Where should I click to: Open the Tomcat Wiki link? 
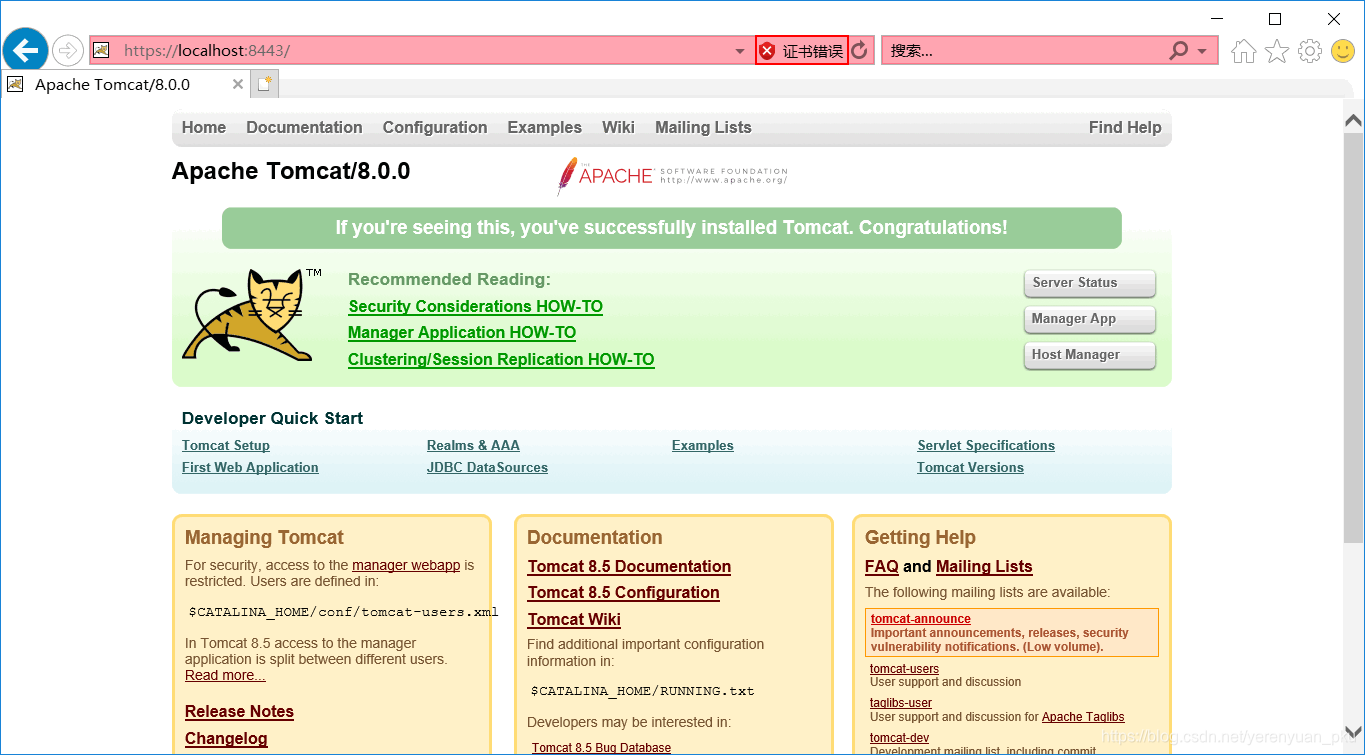tap(574, 619)
